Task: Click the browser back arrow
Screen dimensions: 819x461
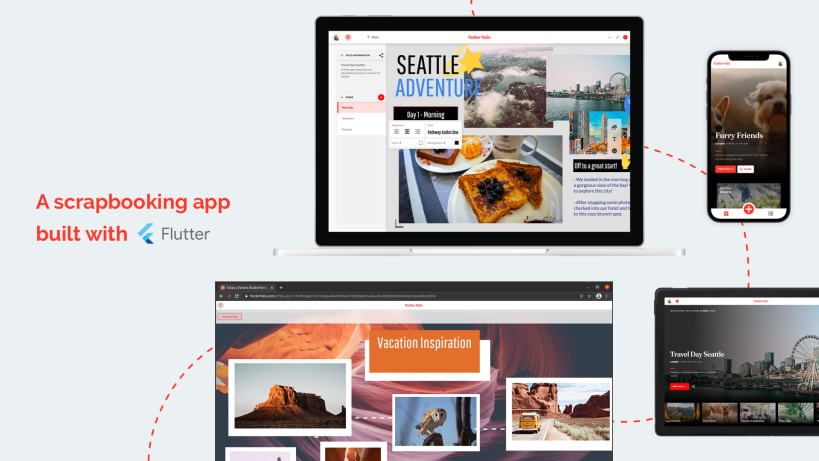Action: point(221,296)
